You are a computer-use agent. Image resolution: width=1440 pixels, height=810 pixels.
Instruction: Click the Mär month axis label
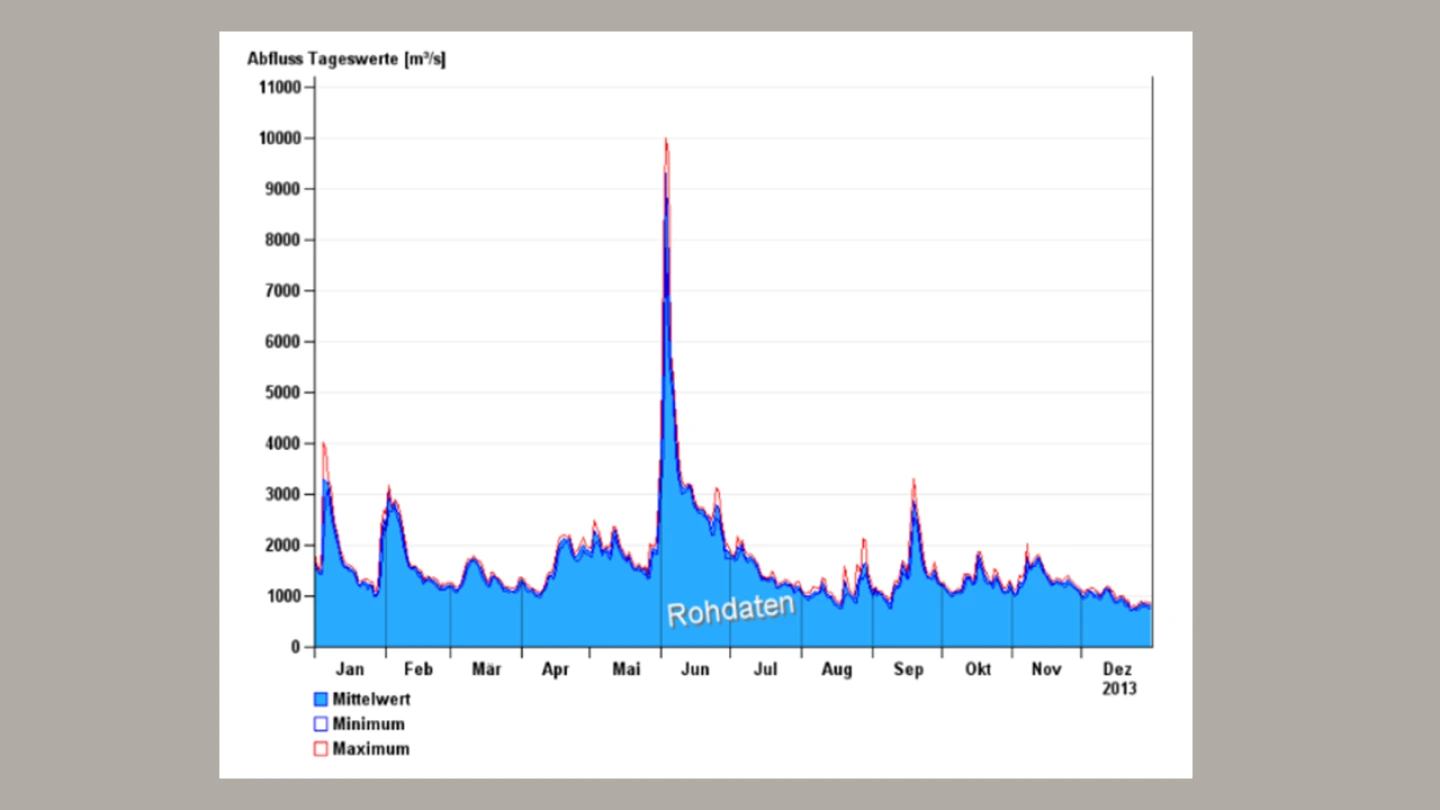486,669
